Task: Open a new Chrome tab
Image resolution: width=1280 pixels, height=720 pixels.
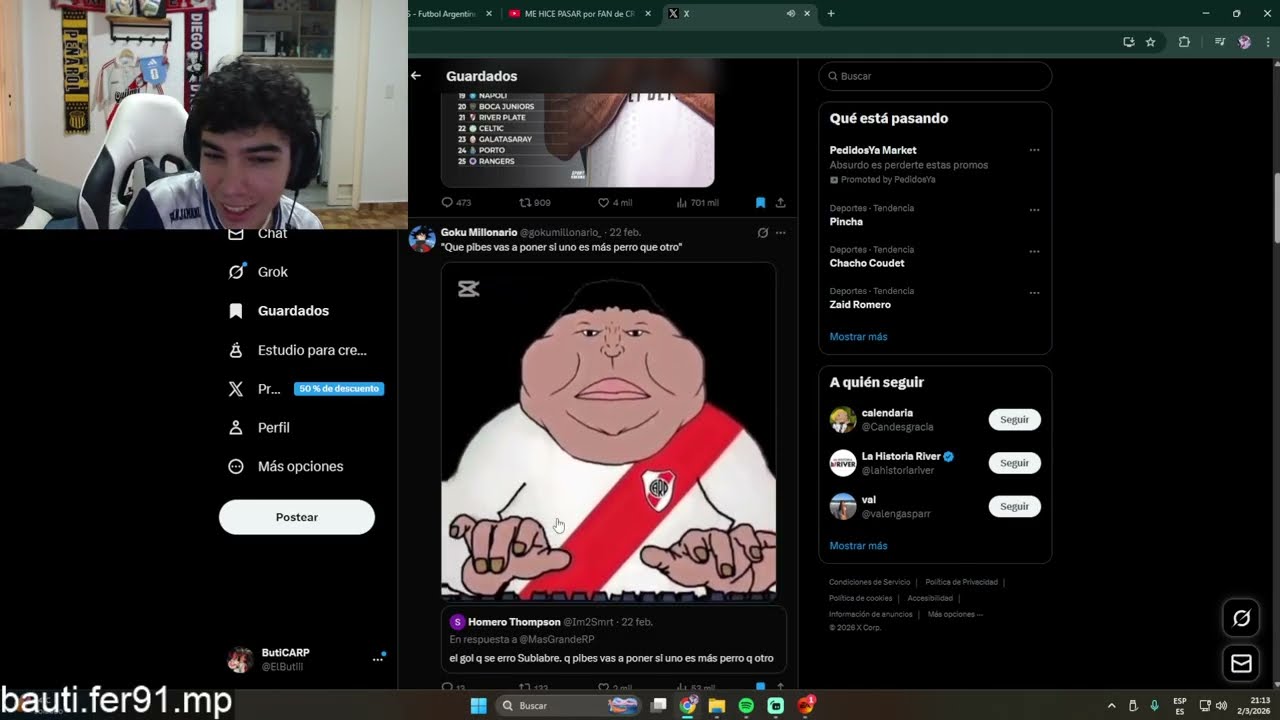Action: [x=830, y=14]
